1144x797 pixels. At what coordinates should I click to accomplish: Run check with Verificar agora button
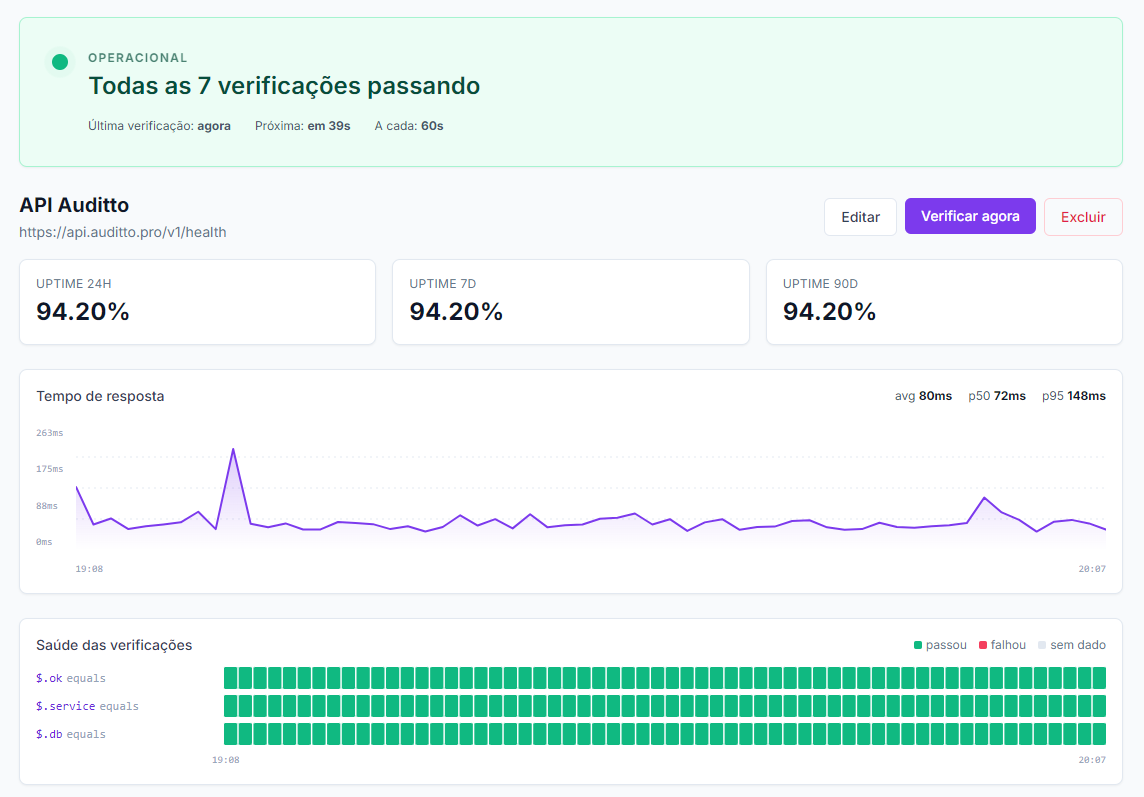click(970, 216)
